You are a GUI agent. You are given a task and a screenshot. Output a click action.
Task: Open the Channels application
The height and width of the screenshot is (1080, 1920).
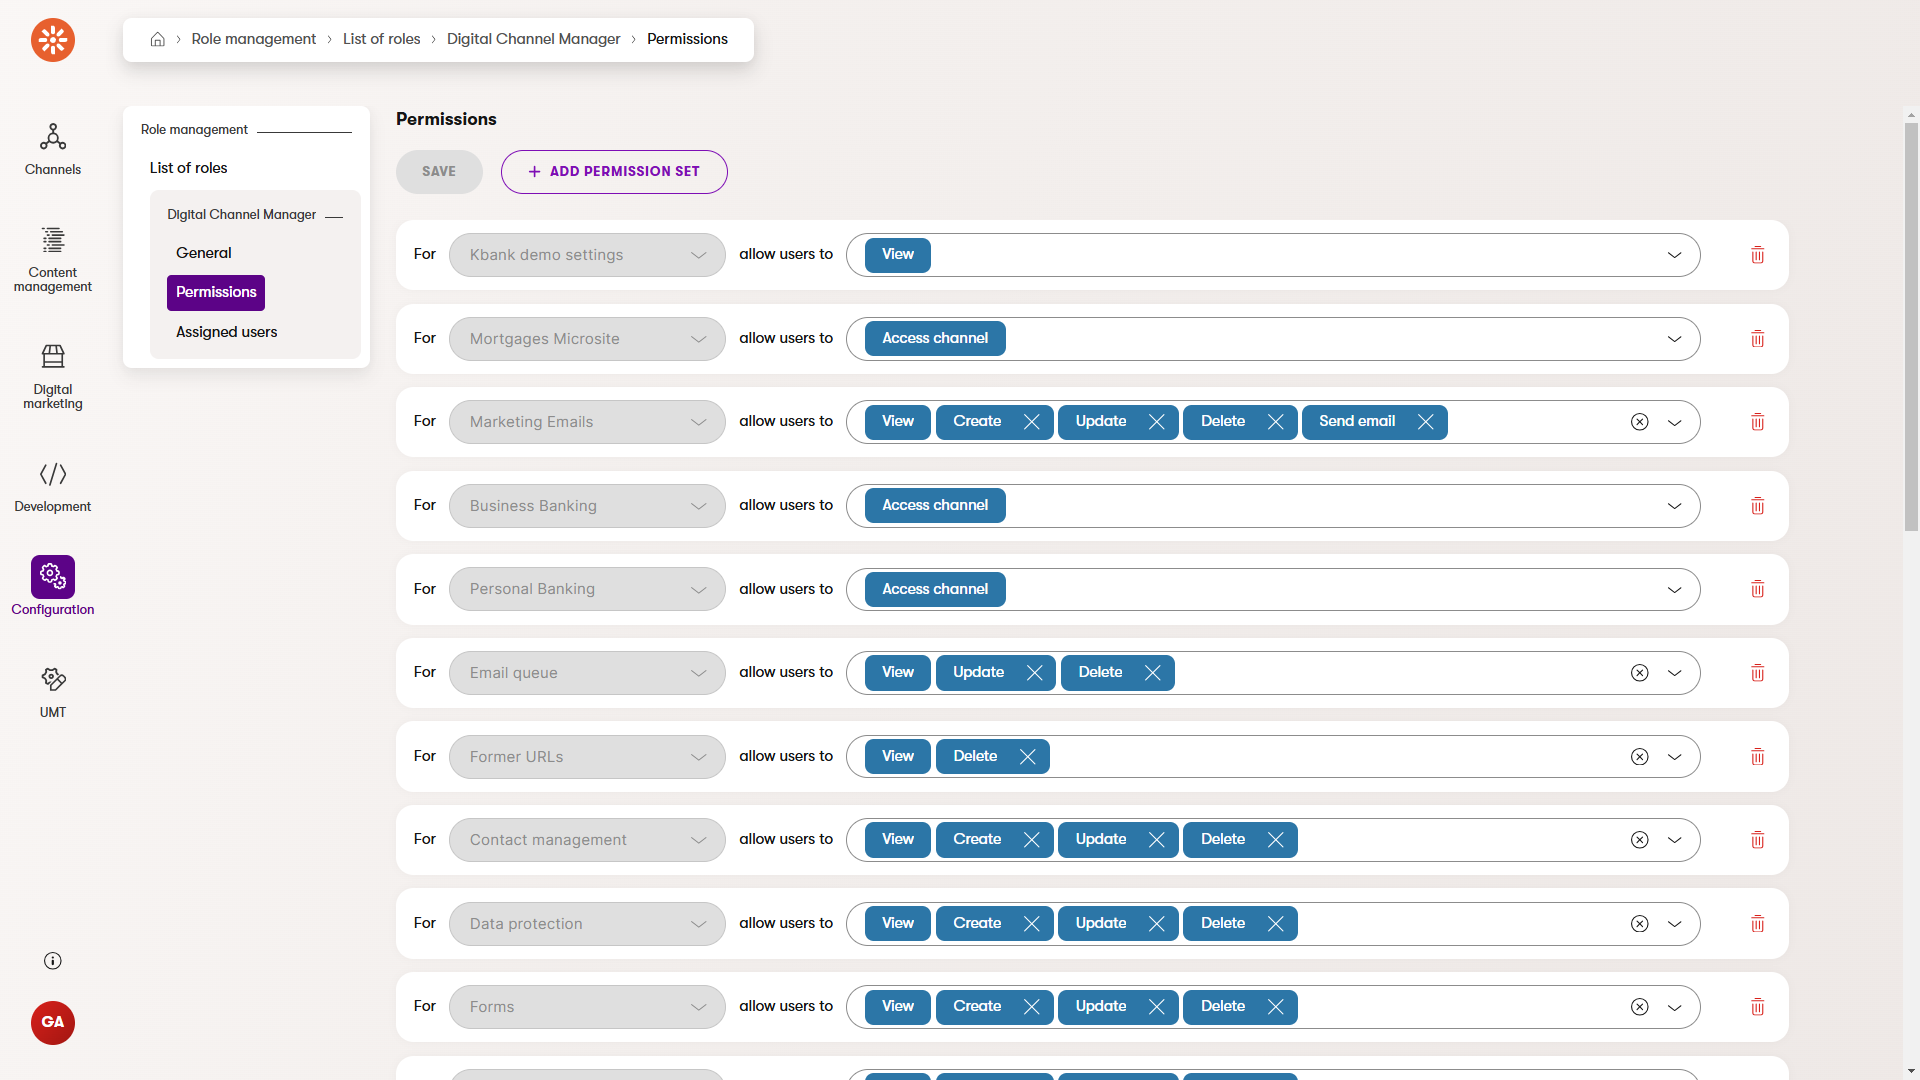(x=52, y=148)
